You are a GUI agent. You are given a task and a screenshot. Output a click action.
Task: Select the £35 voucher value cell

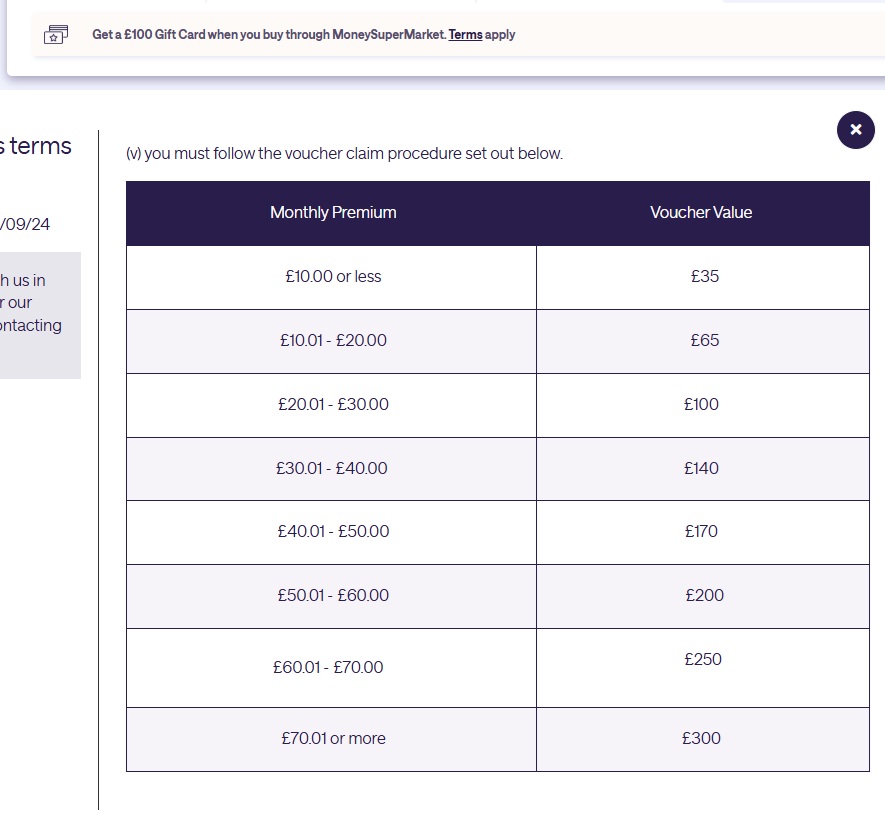tap(704, 277)
